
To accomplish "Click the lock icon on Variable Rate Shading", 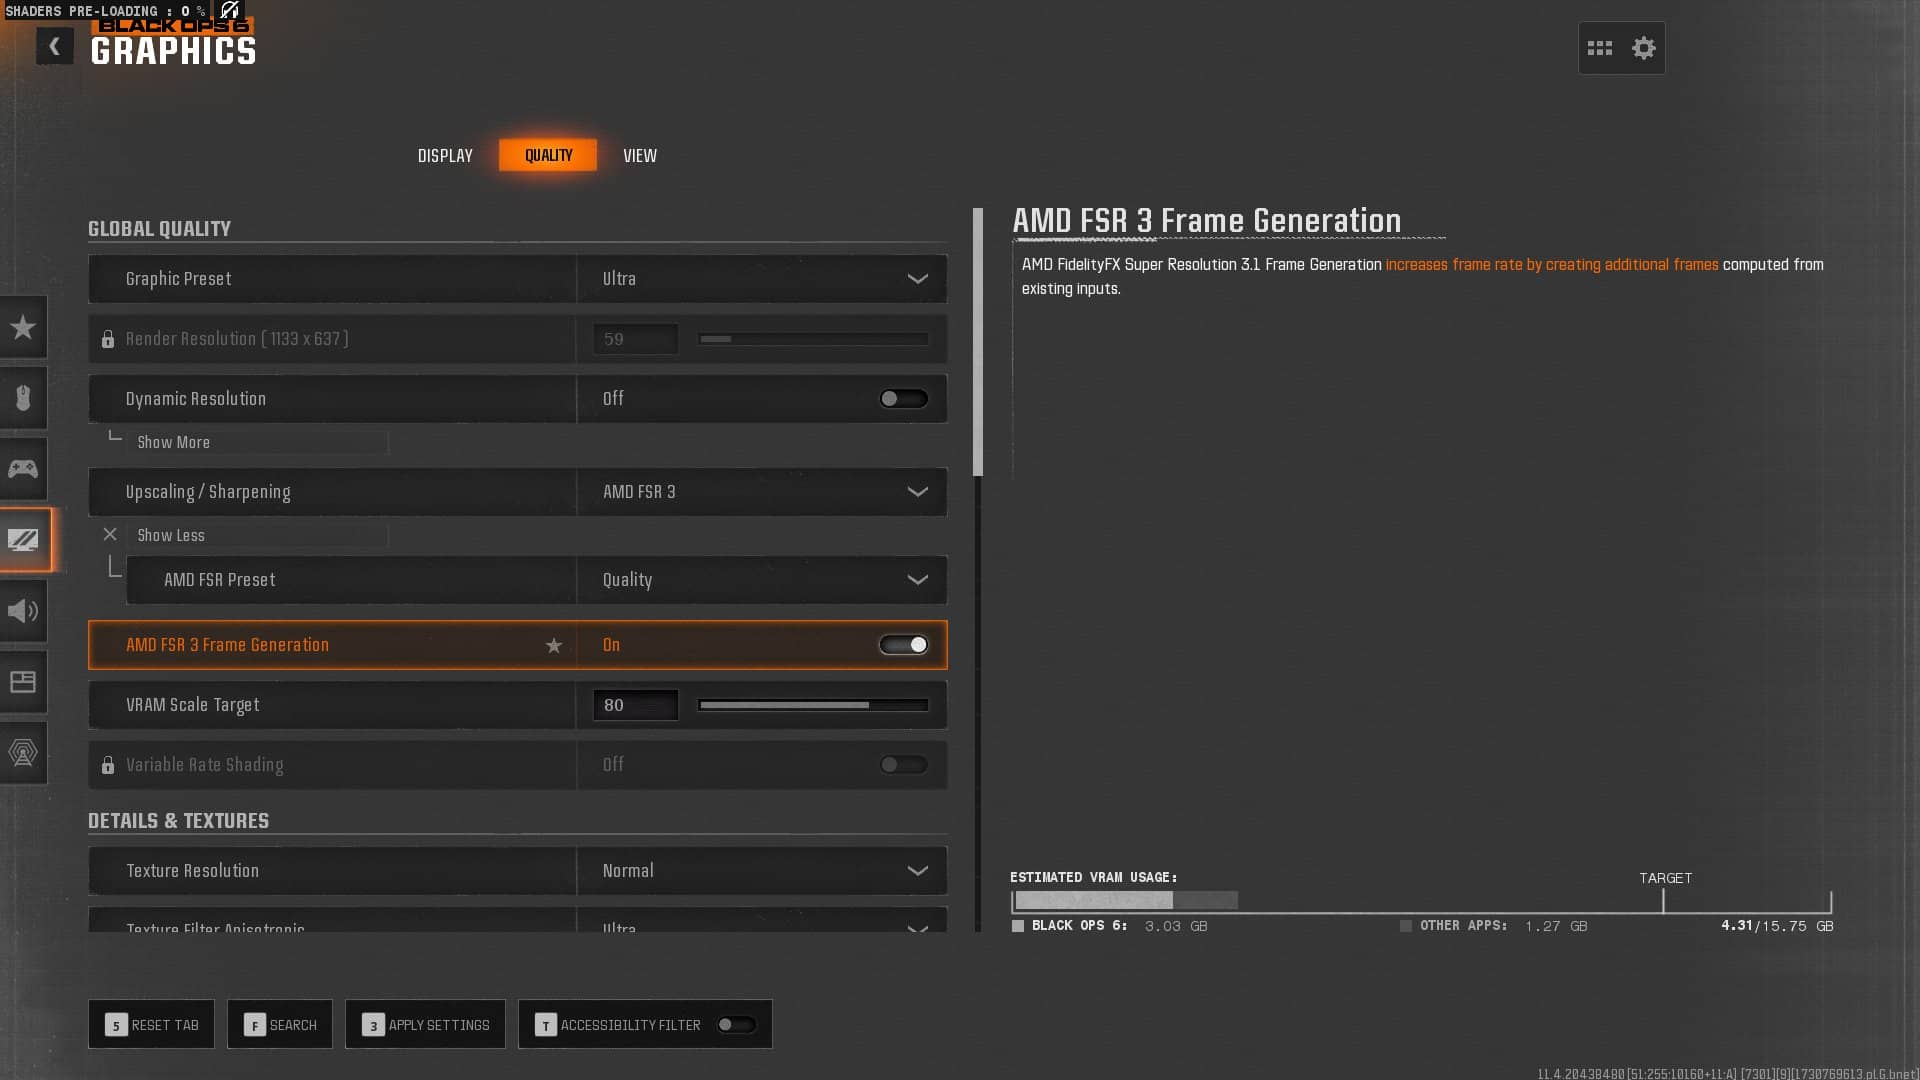I will [x=108, y=765].
